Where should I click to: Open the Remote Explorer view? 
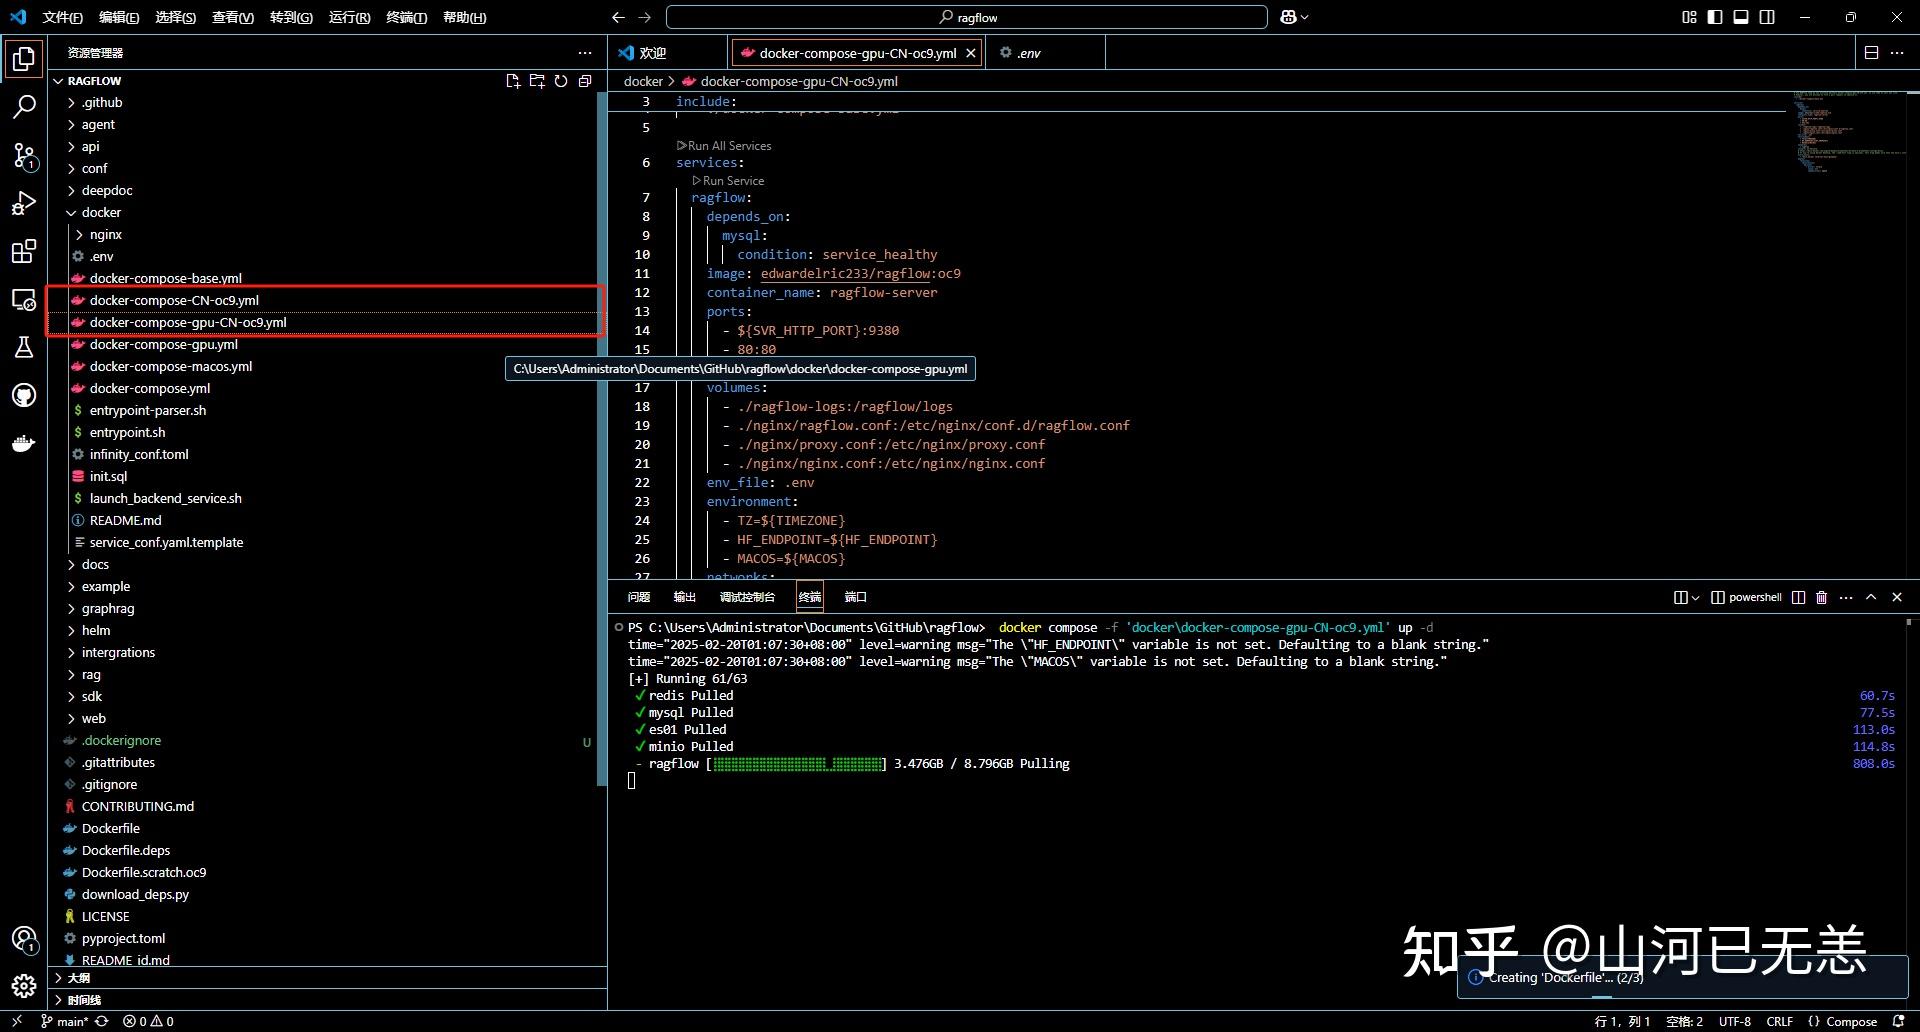(x=24, y=299)
